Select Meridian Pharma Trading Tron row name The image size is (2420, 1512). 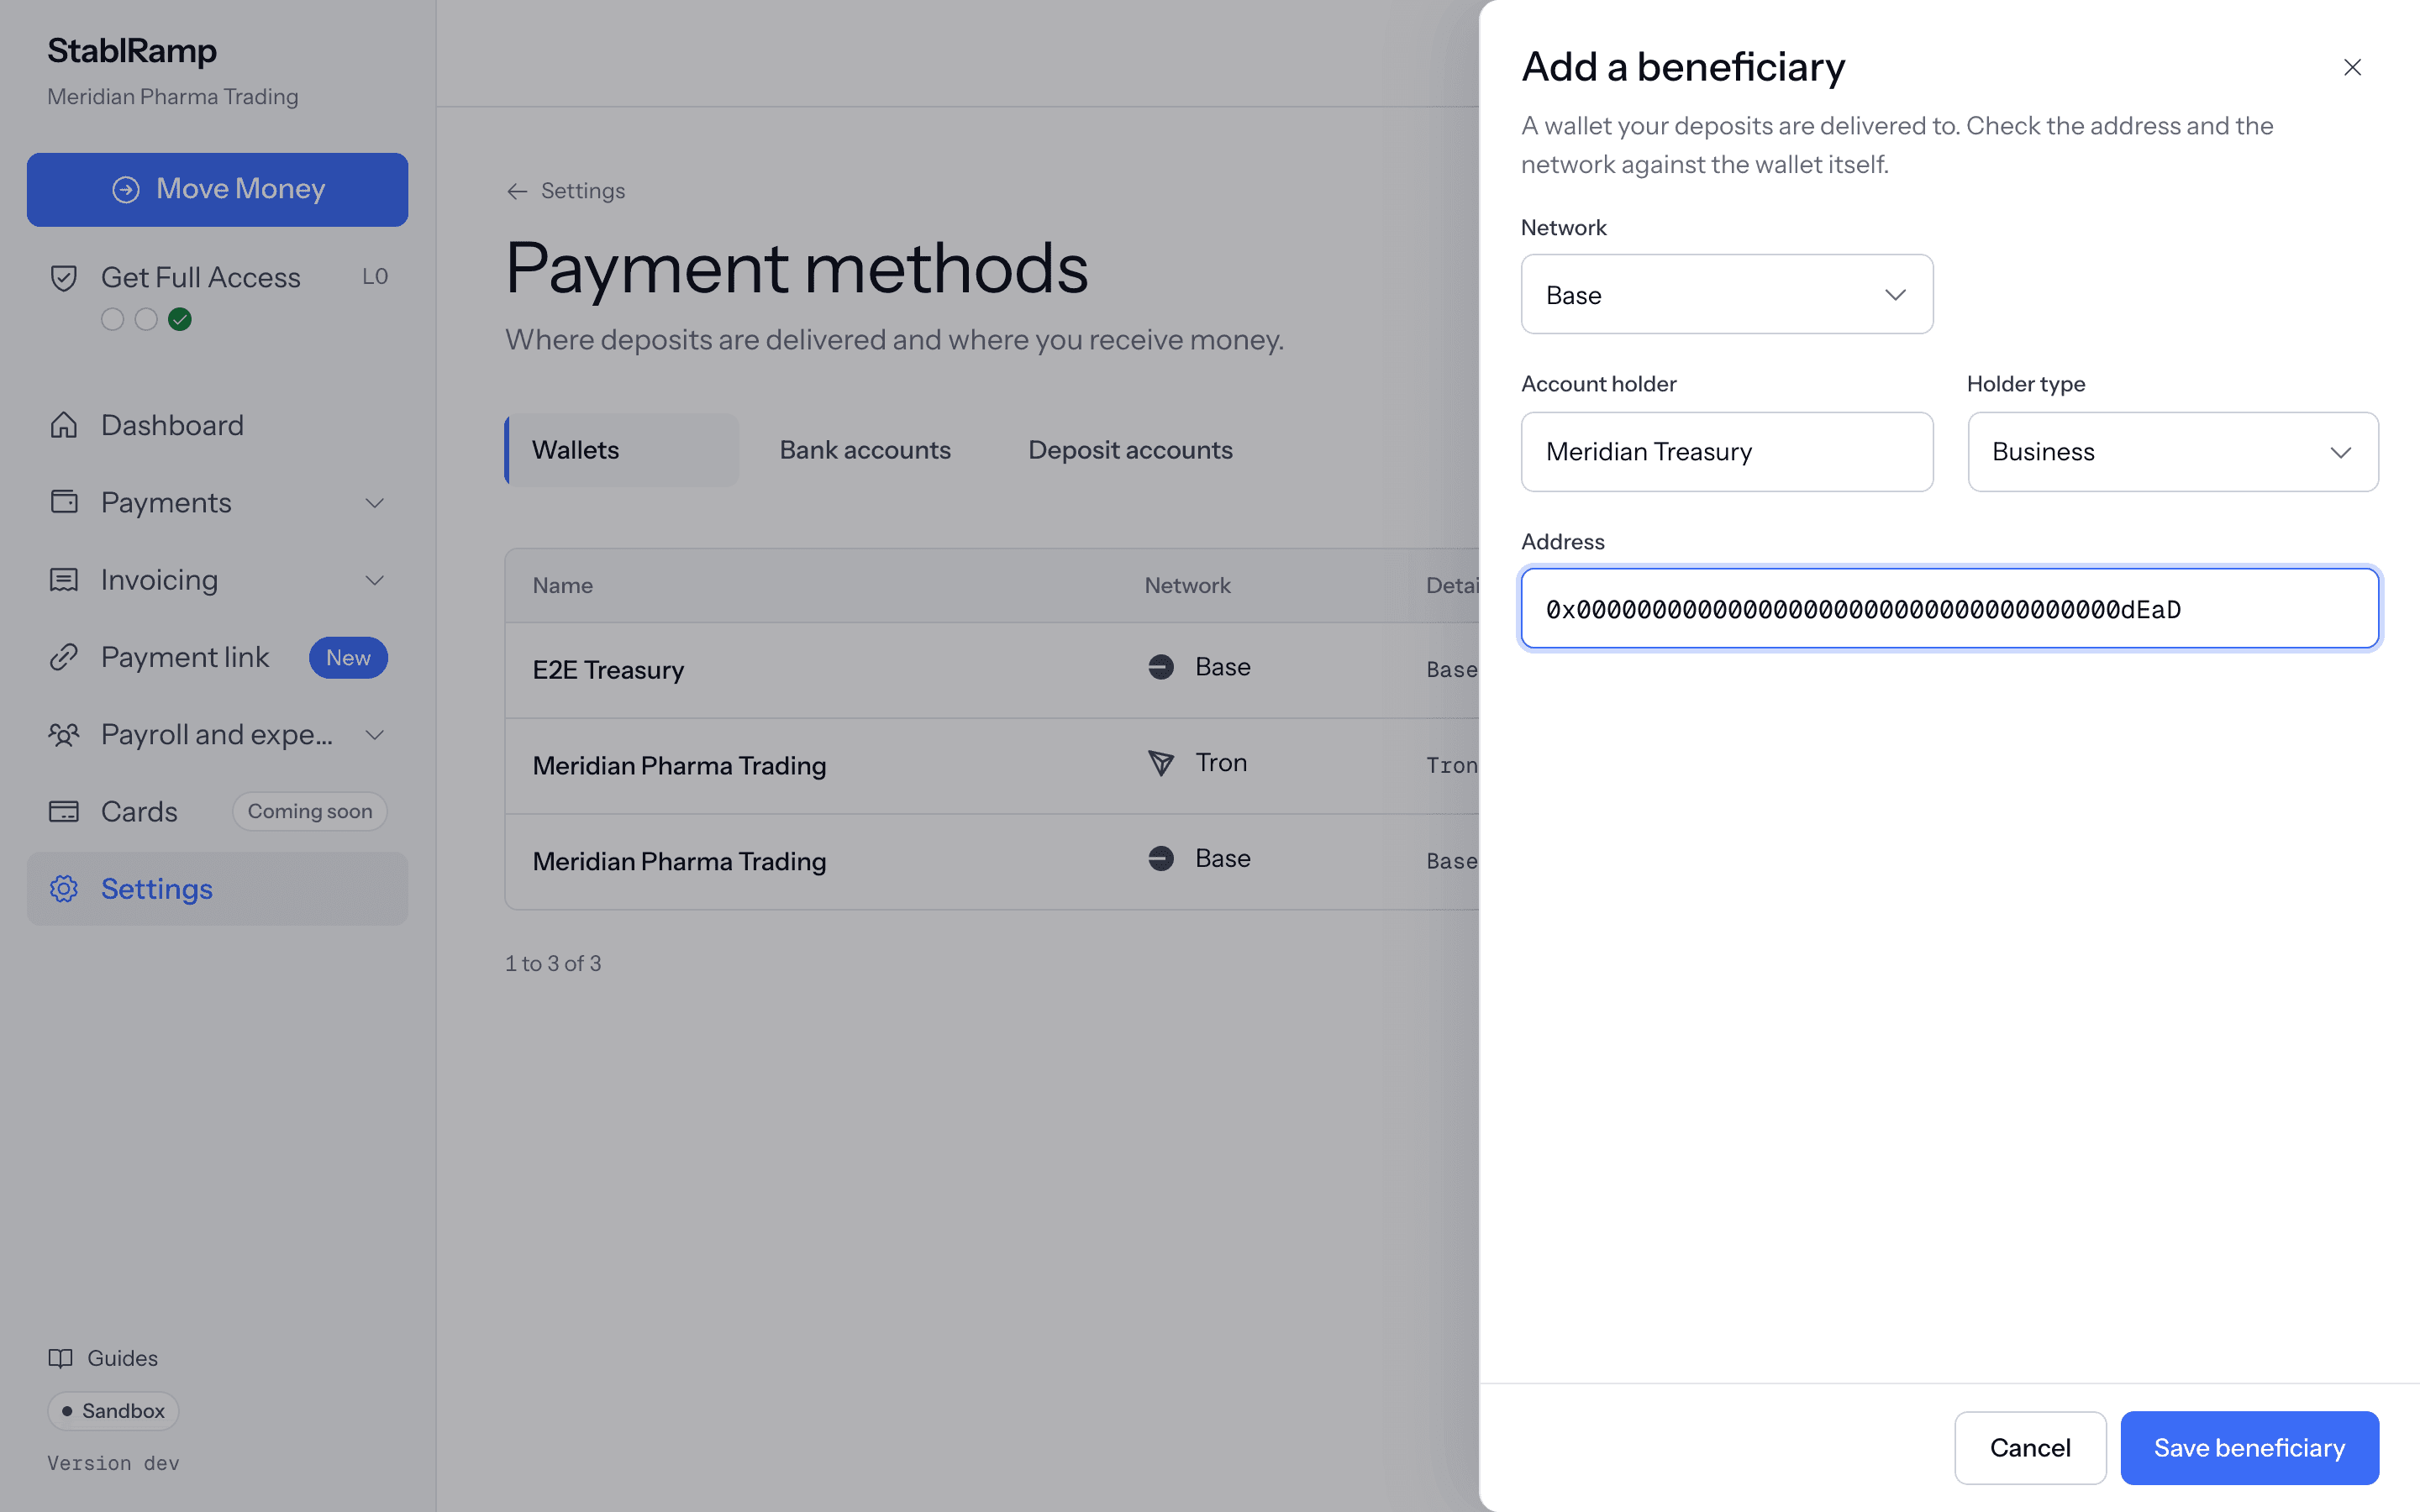(x=679, y=766)
